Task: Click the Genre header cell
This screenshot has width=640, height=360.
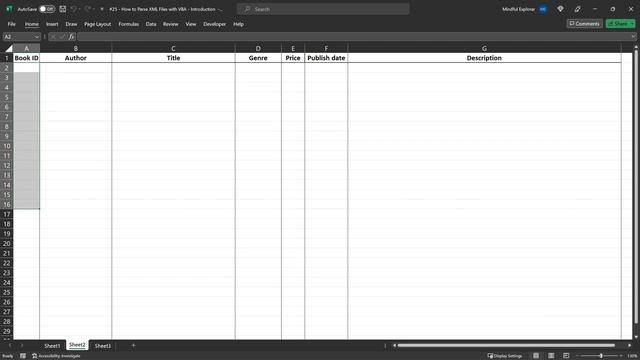Action: [x=258, y=58]
